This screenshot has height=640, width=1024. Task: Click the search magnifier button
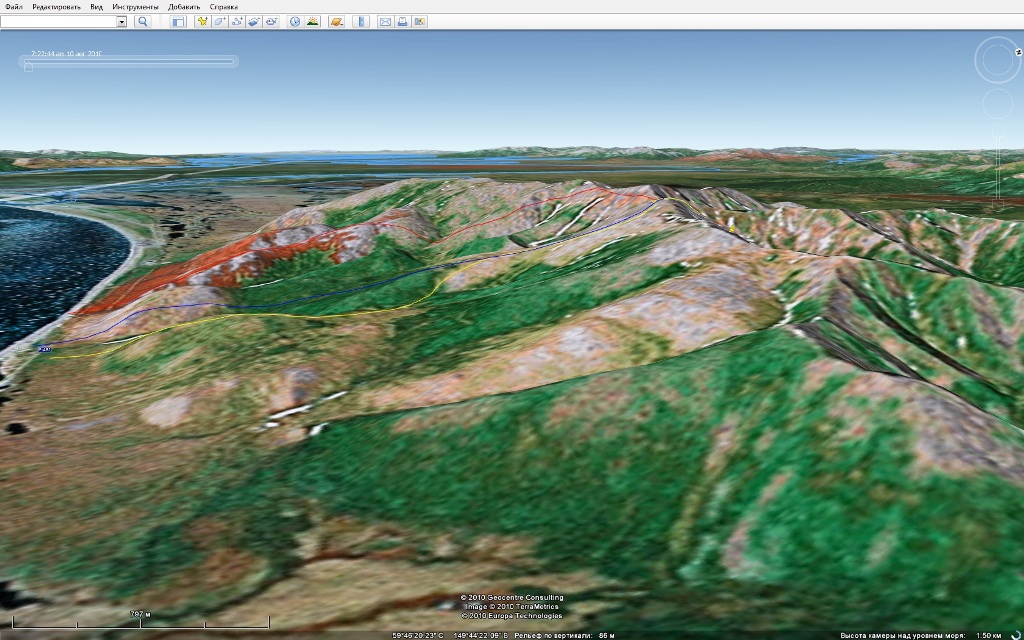click(x=142, y=21)
